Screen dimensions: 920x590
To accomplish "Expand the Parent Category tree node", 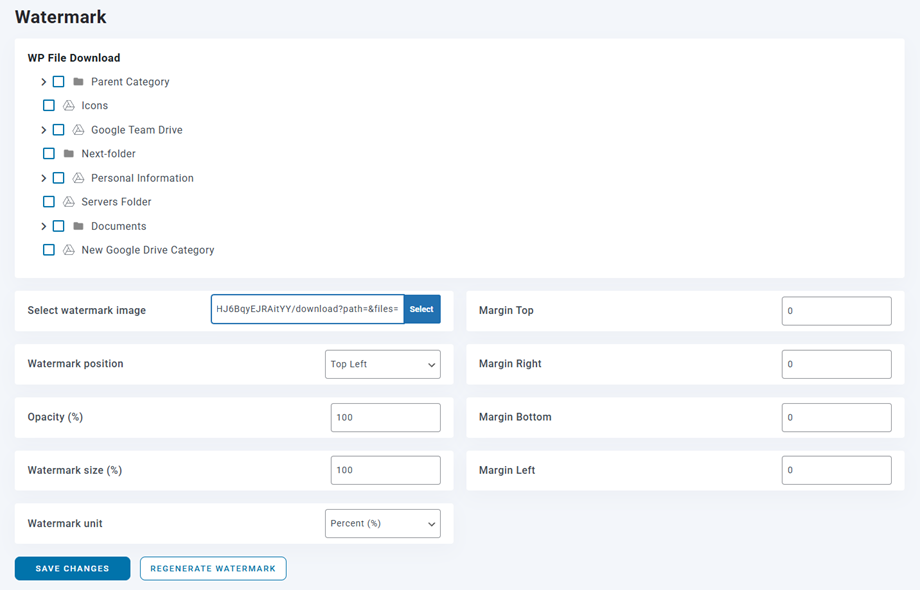I will [43, 82].
